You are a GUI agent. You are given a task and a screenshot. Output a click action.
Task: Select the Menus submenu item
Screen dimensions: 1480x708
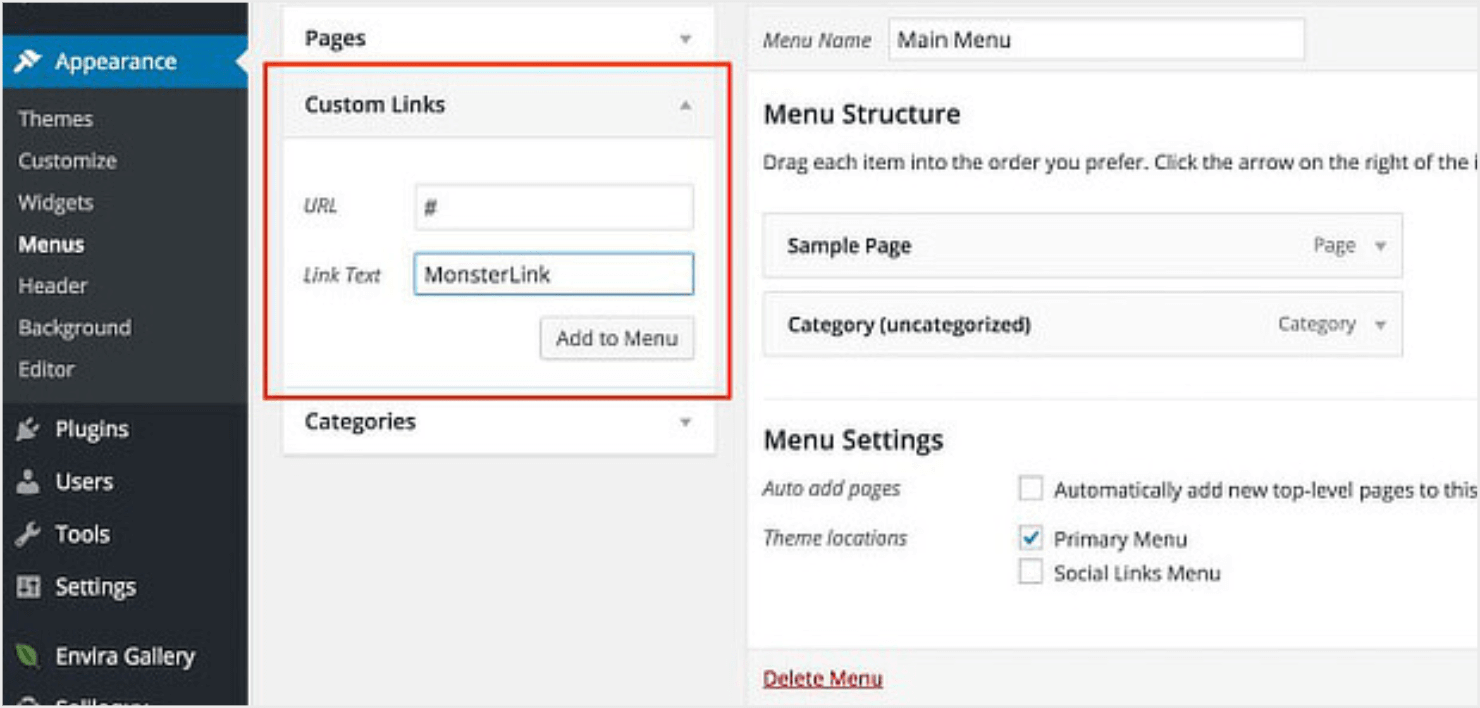(51, 245)
